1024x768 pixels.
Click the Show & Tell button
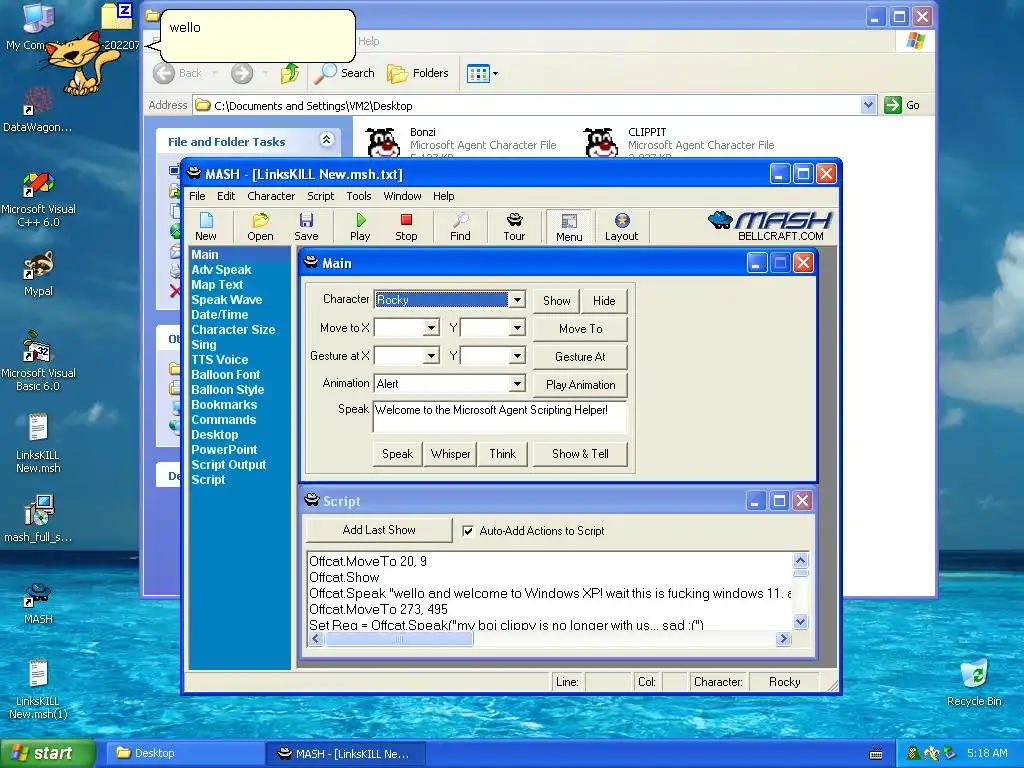coord(581,454)
